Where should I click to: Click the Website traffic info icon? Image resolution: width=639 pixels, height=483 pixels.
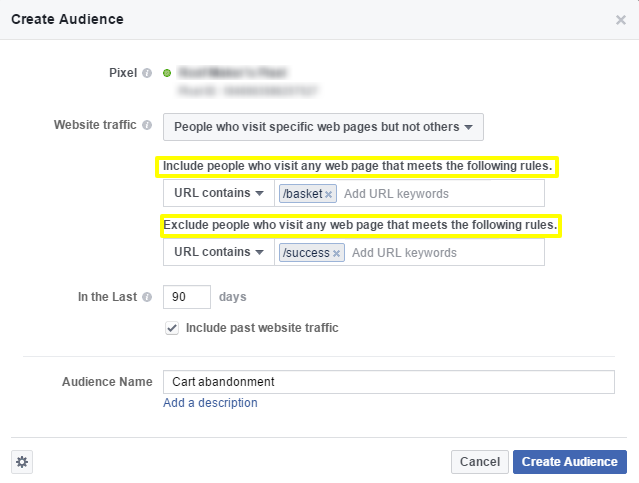coord(147,126)
